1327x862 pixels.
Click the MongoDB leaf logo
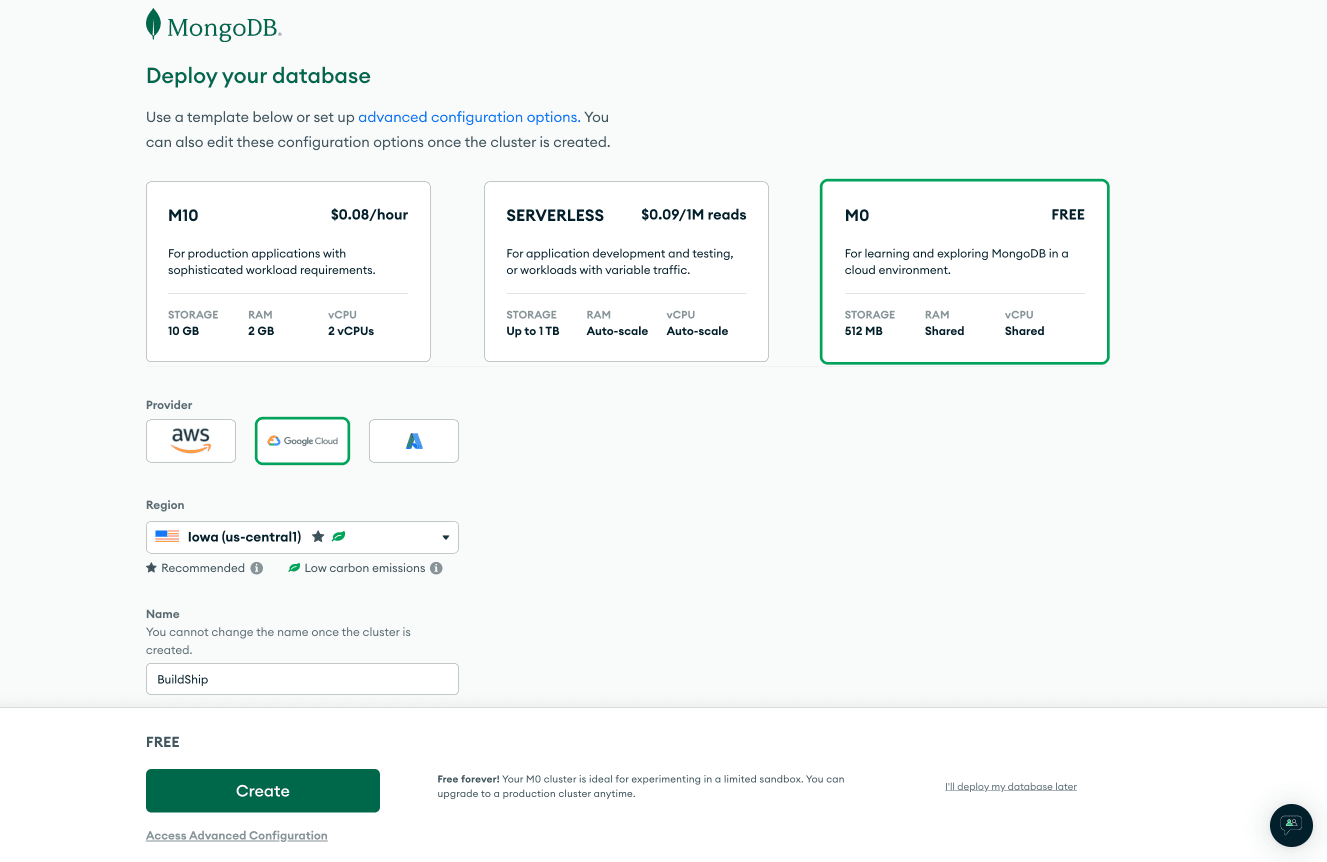coord(152,24)
